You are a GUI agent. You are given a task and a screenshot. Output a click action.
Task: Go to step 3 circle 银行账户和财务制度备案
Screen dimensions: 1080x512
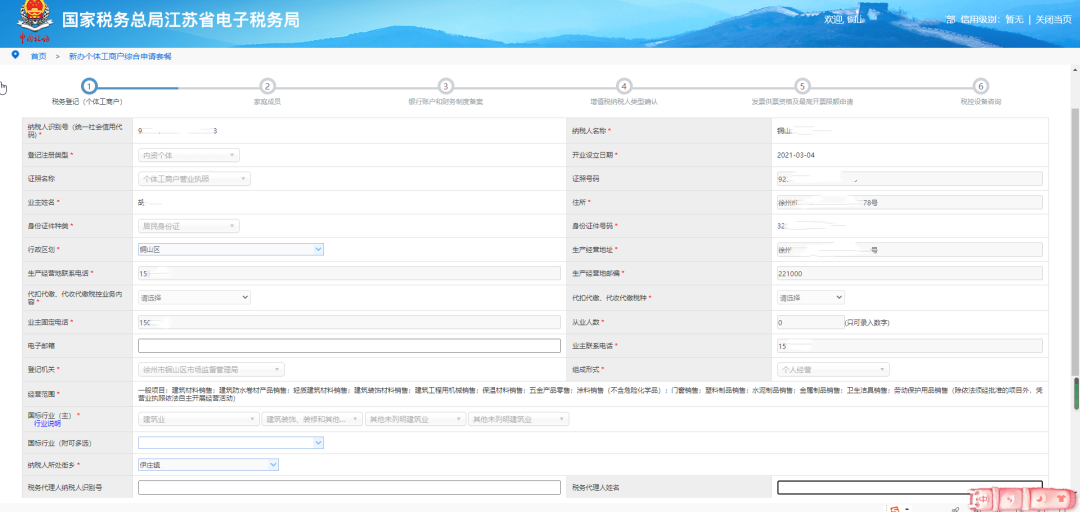446,86
